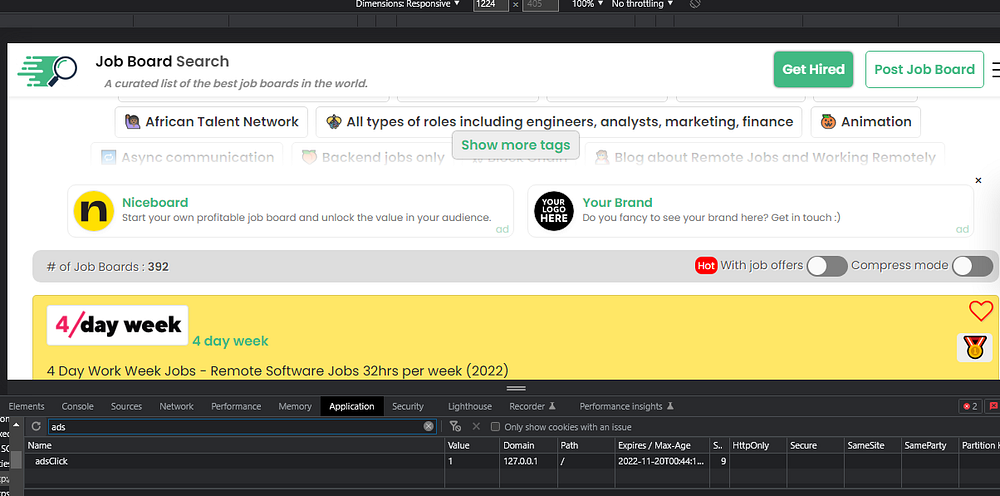Open the Dimensions Responsive dropdown

point(408,4)
